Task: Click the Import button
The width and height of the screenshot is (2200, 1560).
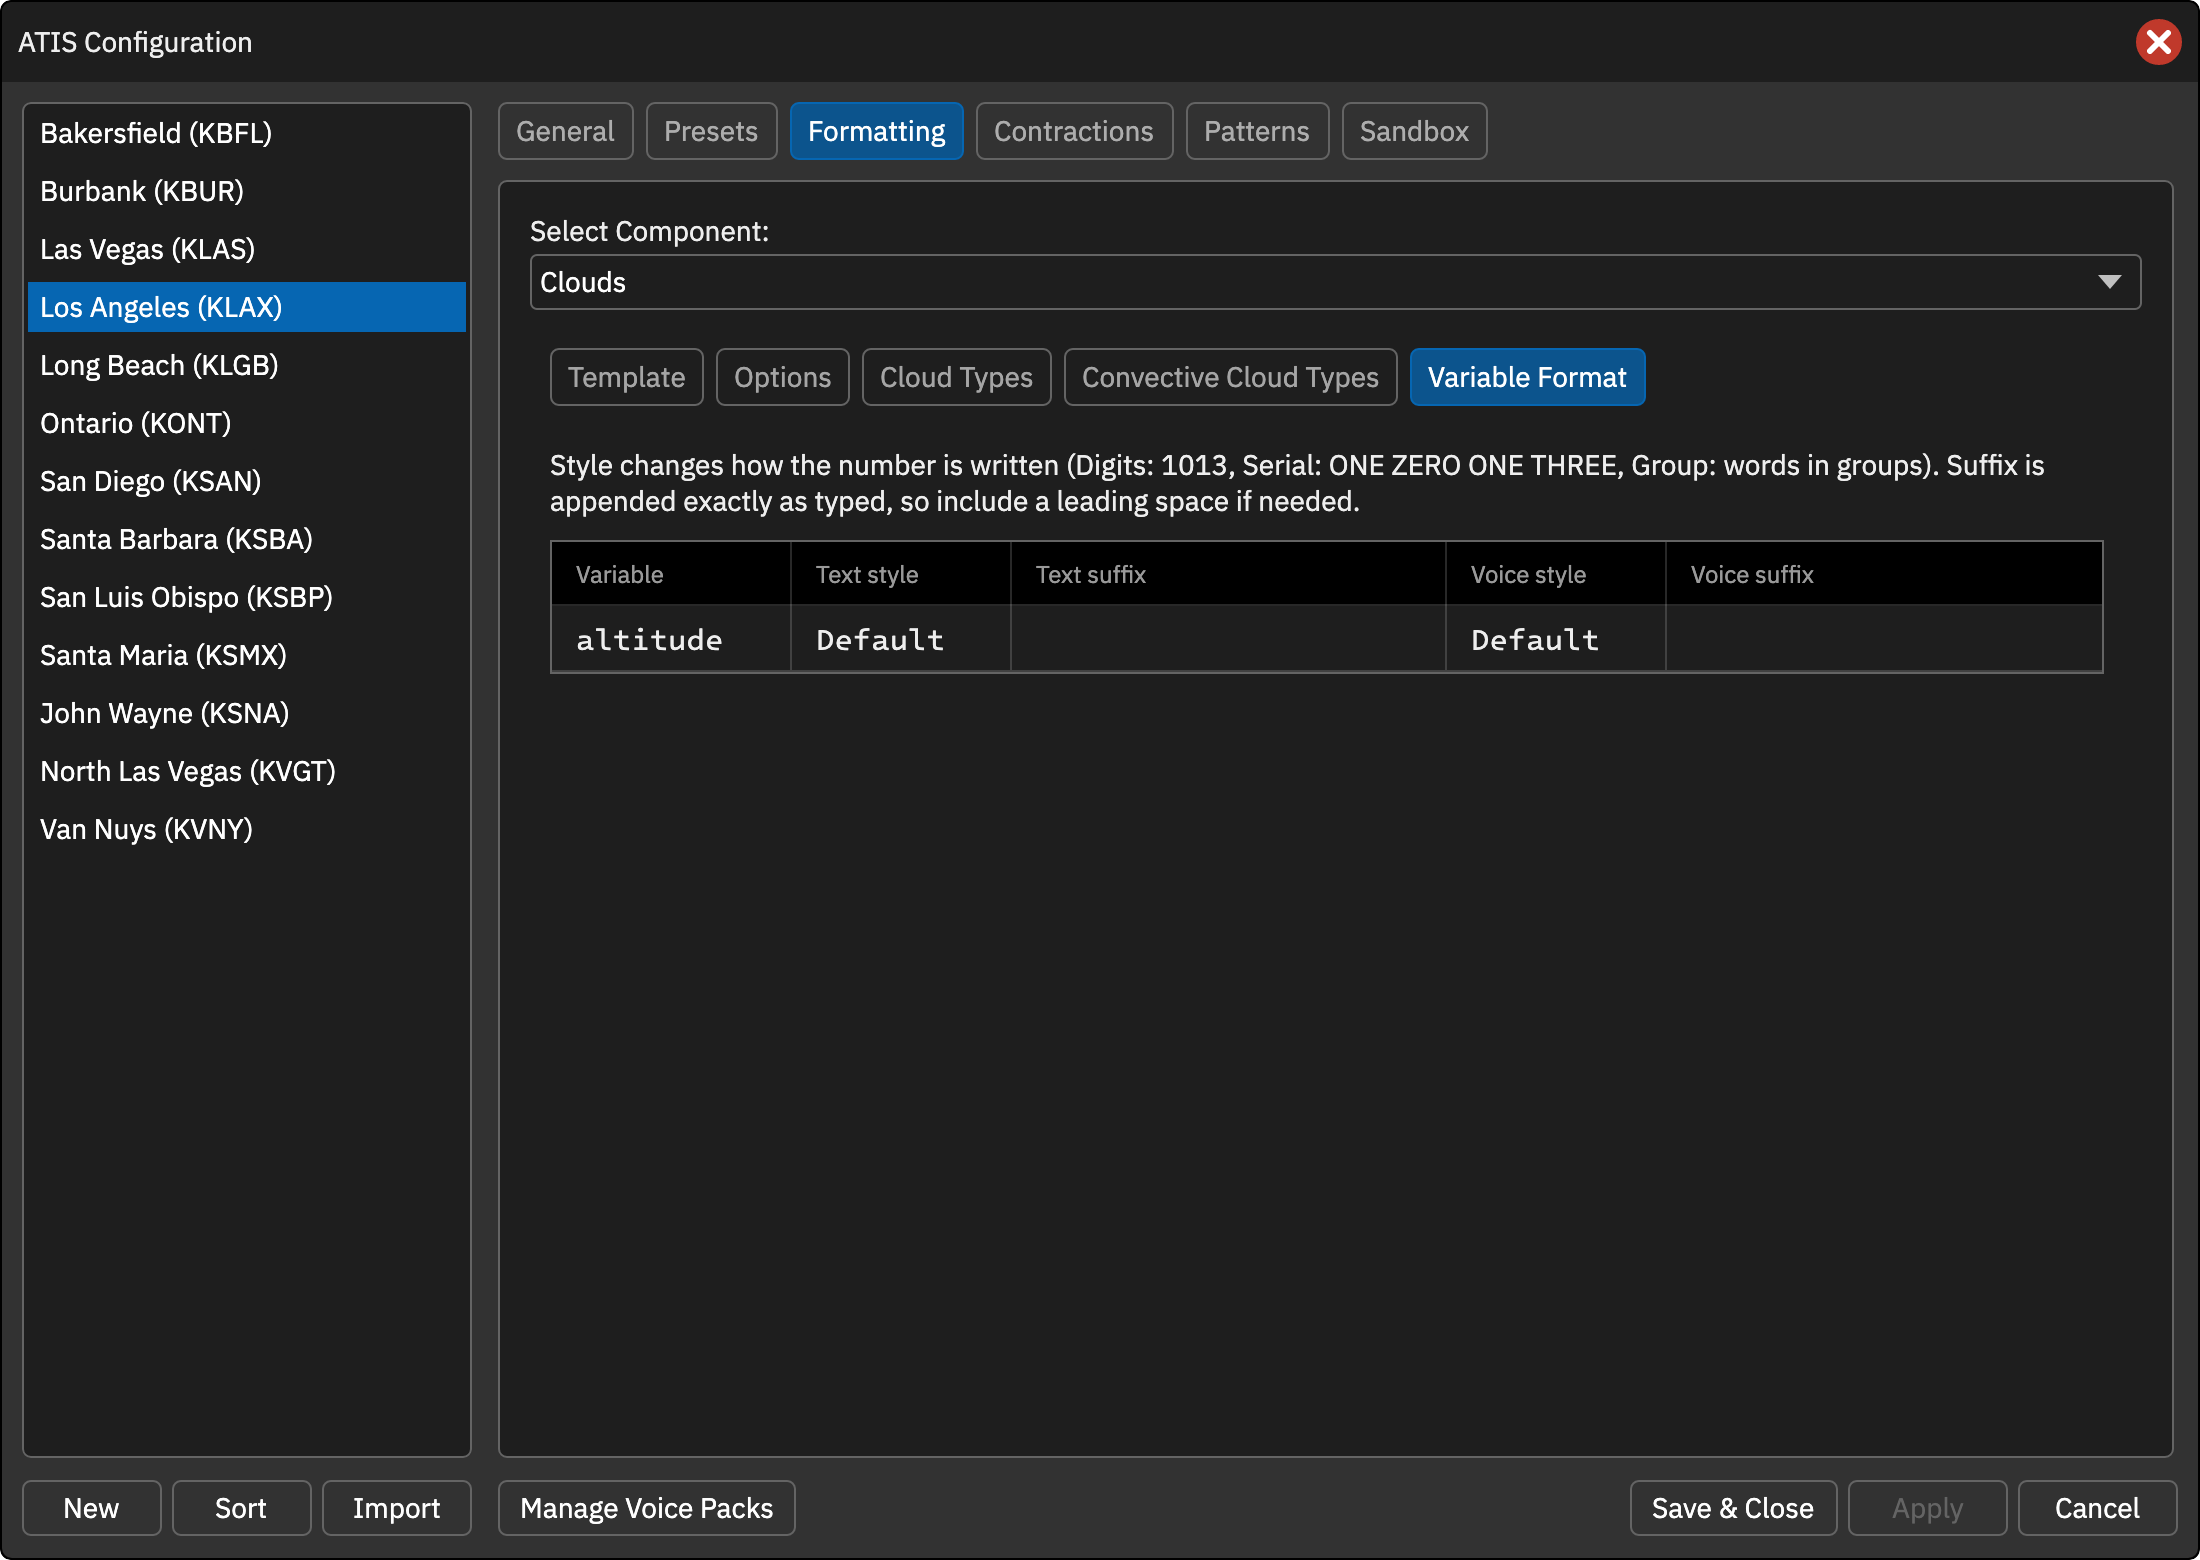Action: click(396, 1508)
